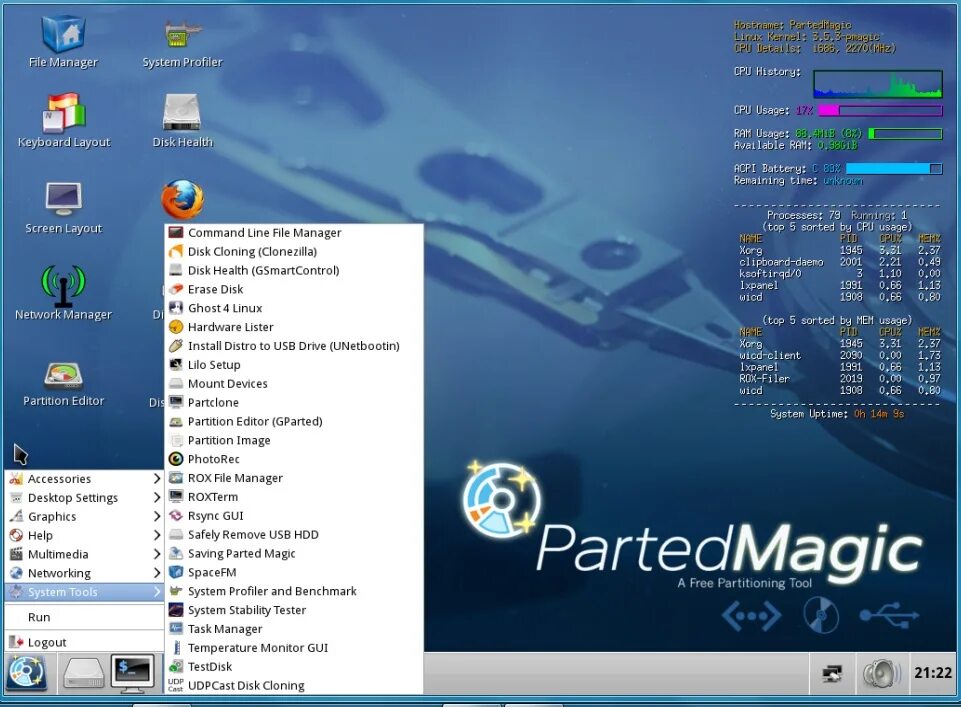Choose Logout from the start menu
This screenshot has height=707, width=961.
85,642
